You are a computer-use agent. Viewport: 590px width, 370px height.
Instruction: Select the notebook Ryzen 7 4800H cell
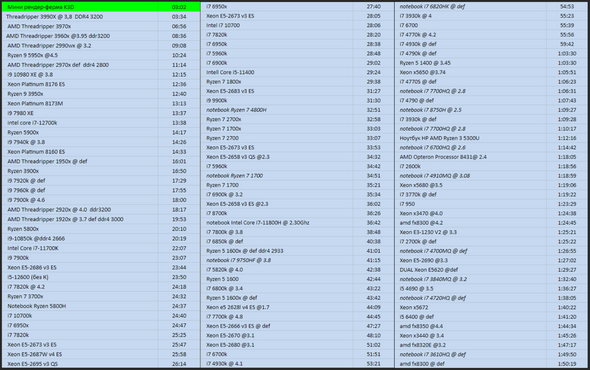tap(277, 110)
